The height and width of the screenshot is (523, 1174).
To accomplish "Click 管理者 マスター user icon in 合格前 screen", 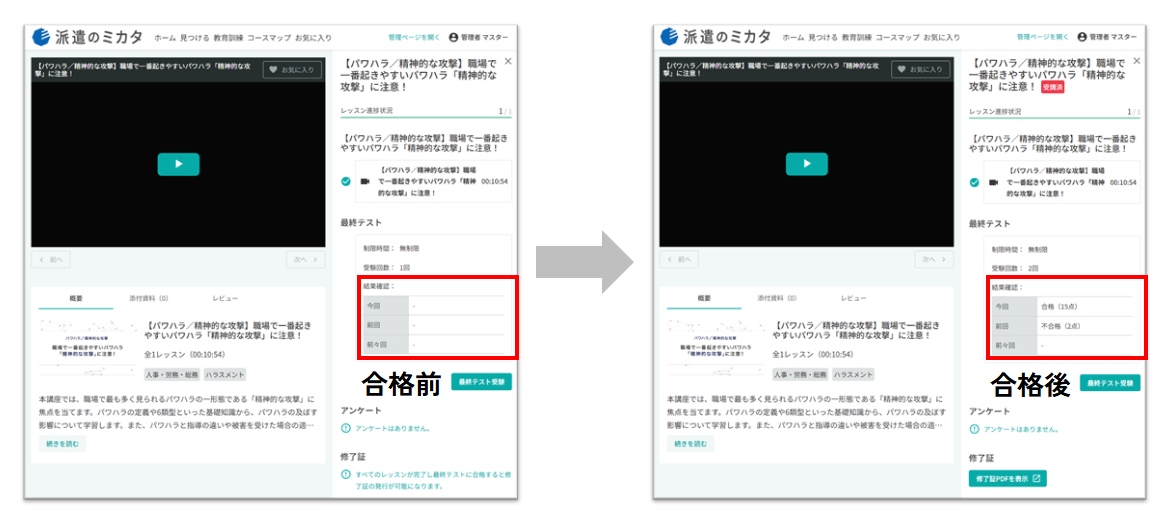I will coord(453,37).
